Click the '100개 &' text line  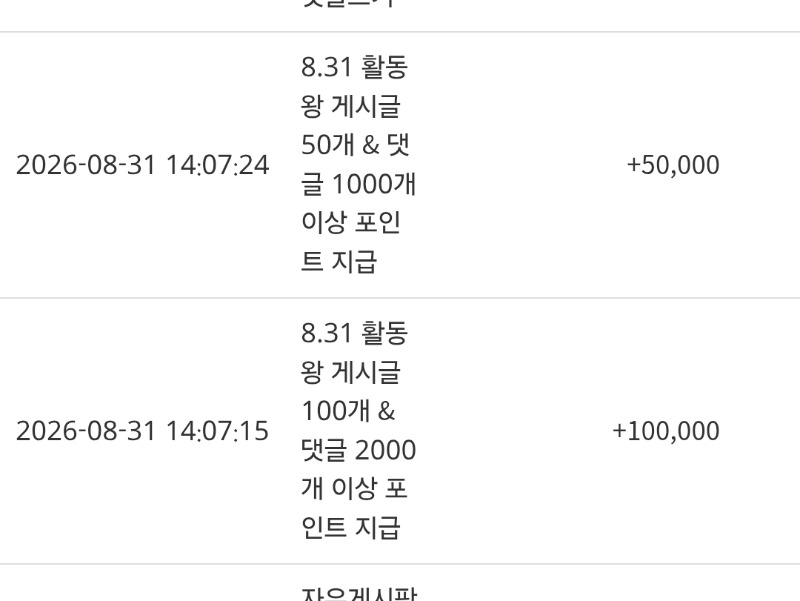(x=348, y=411)
